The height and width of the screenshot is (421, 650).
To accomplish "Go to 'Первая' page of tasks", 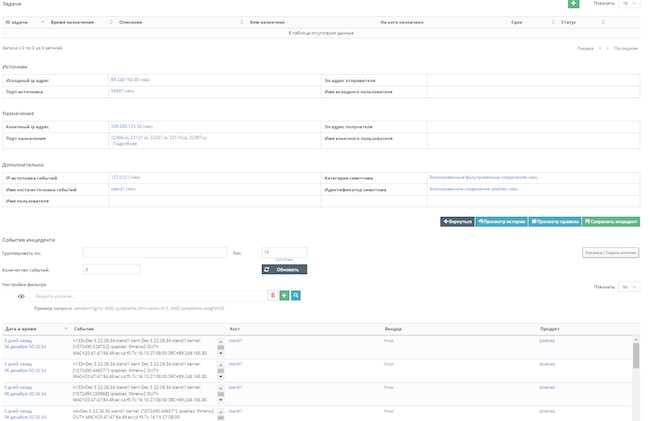I will (x=585, y=48).
